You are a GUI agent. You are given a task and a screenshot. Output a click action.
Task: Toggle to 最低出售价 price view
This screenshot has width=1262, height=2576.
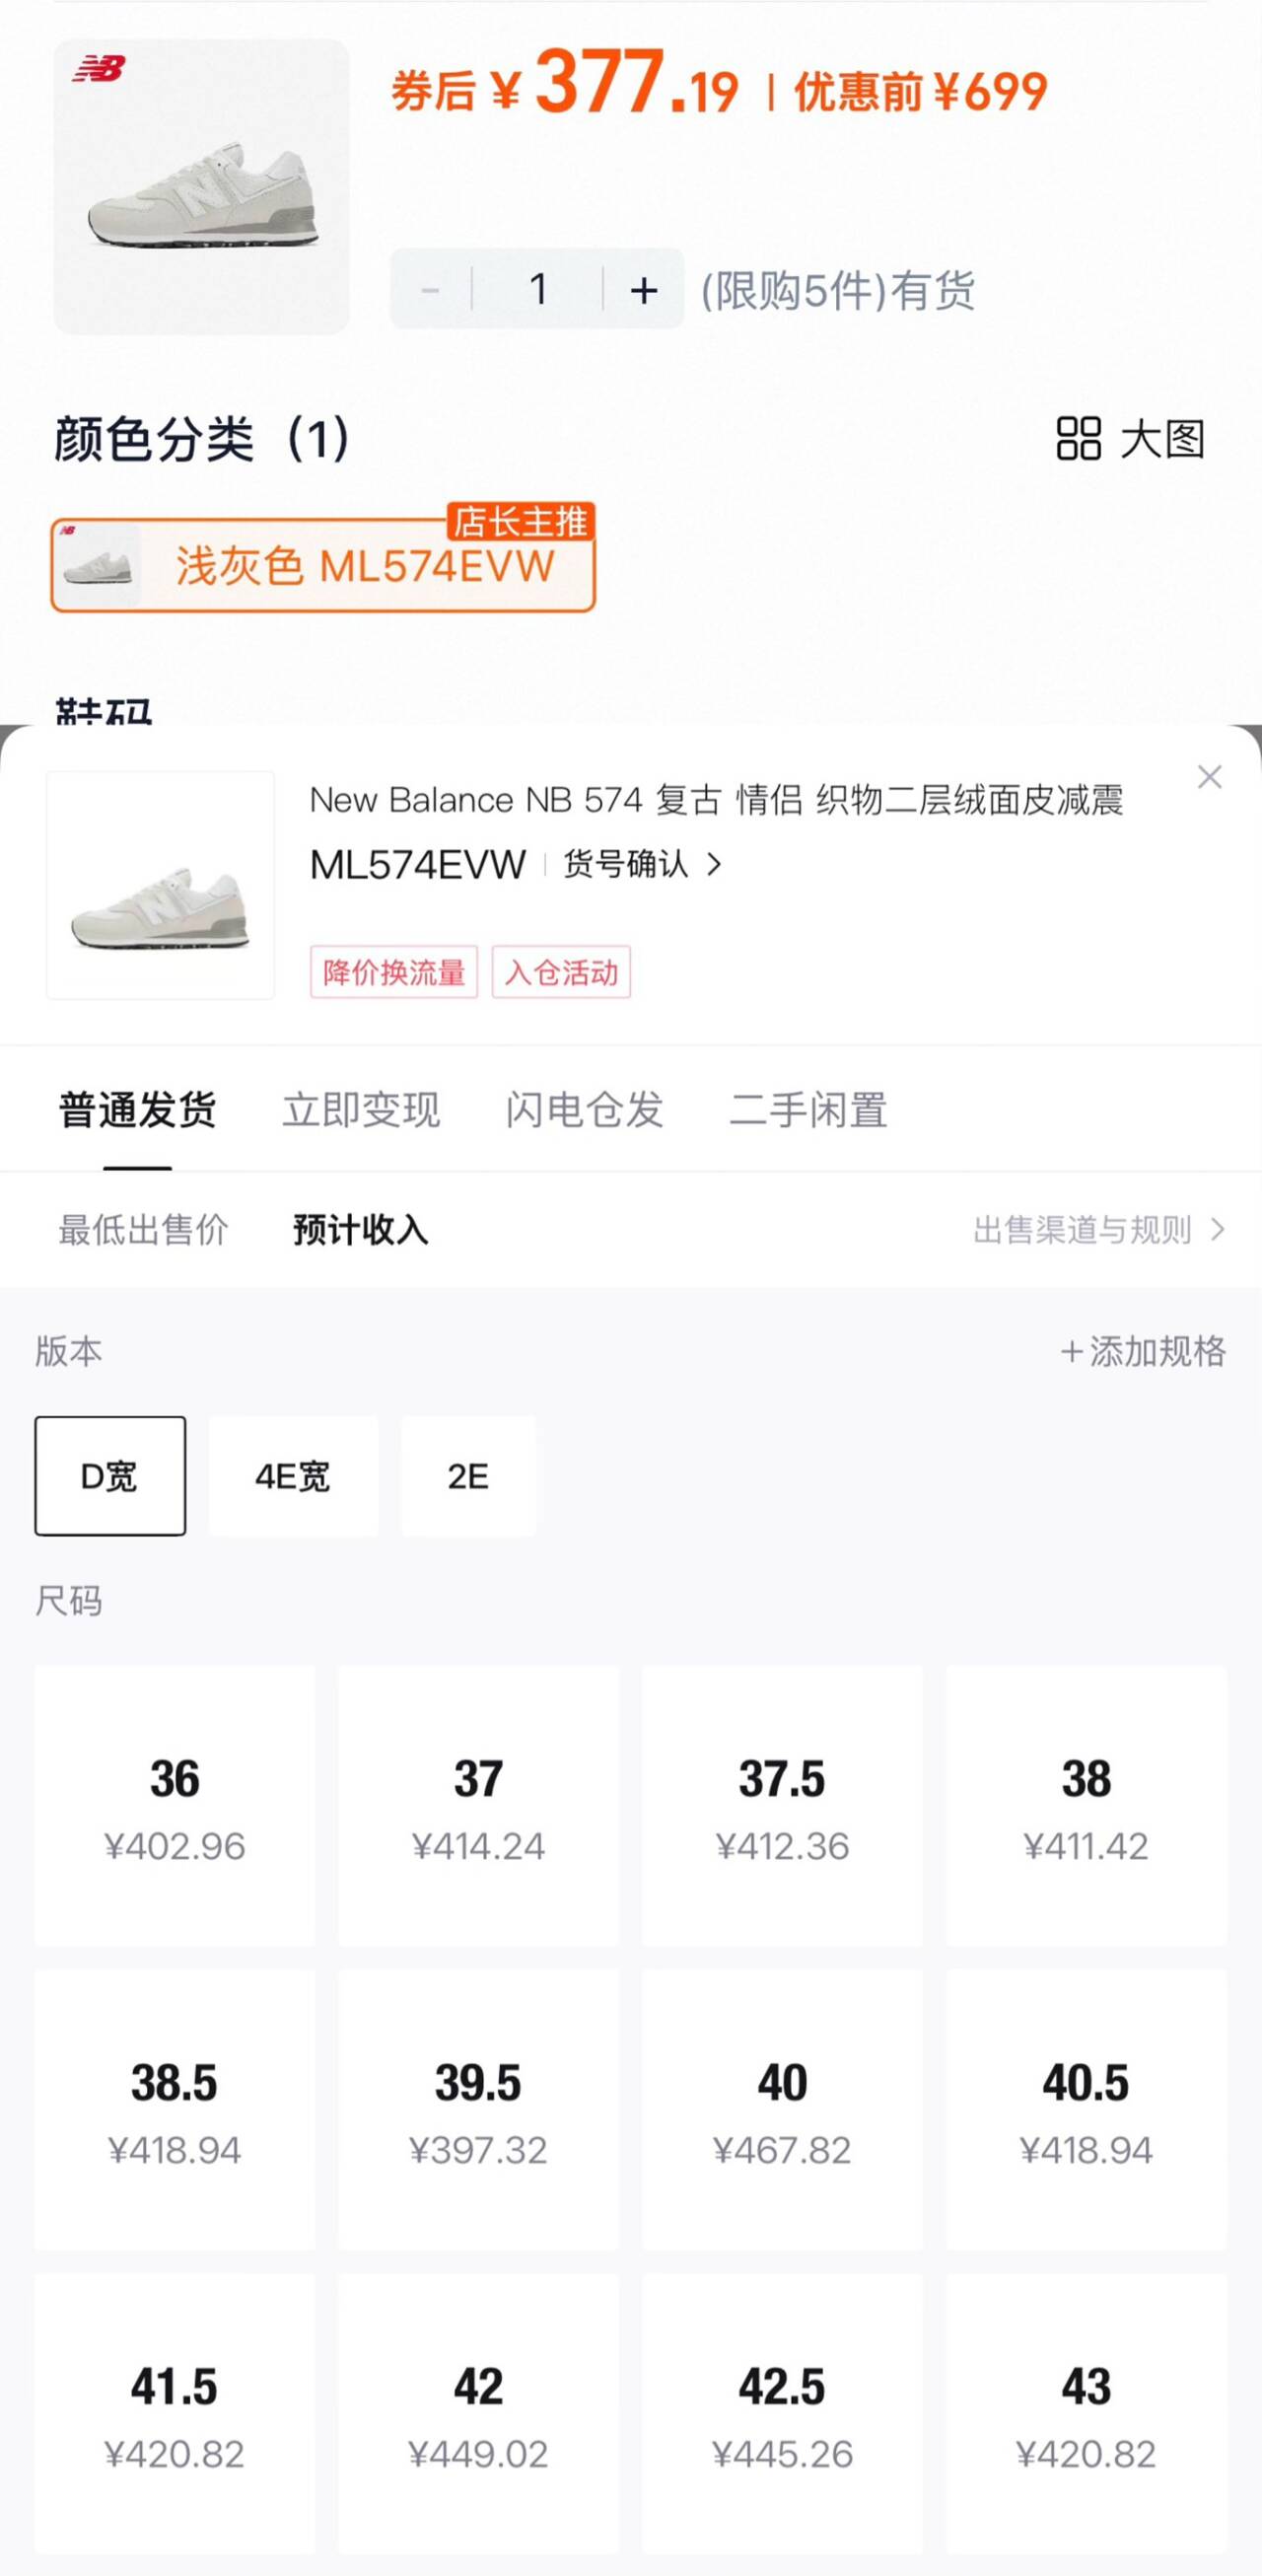click(143, 1229)
